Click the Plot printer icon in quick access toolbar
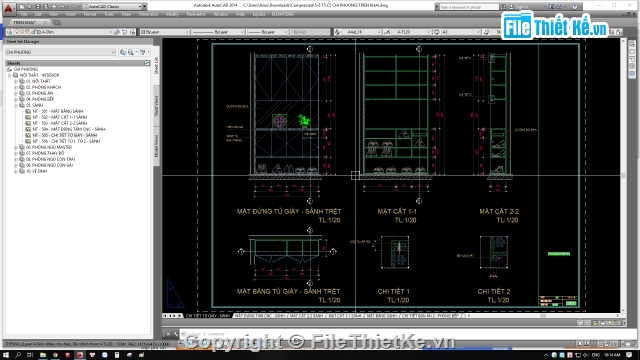This screenshot has width=640, height=360. pyautogui.click(x=54, y=7)
